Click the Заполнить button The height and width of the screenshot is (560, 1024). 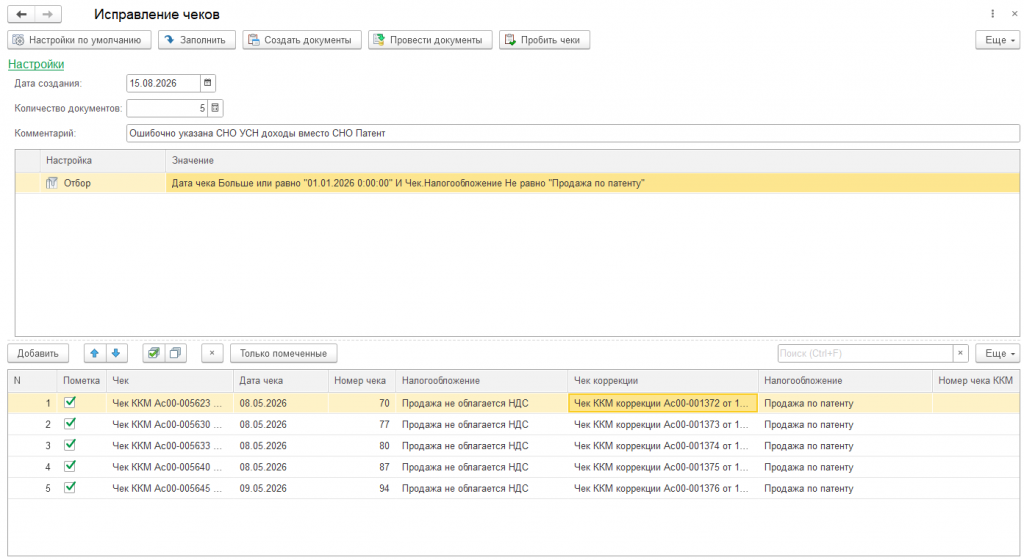(x=197, y=40)
